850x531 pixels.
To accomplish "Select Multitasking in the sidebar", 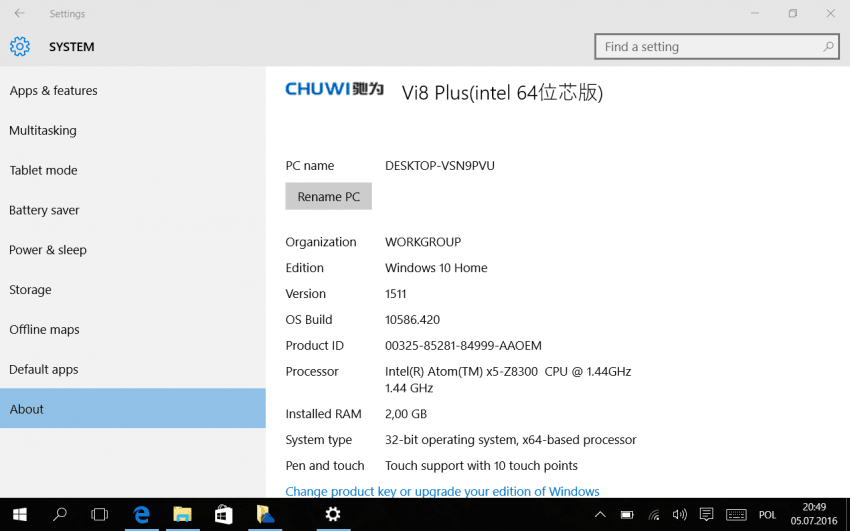I will [x=133, y=131].
